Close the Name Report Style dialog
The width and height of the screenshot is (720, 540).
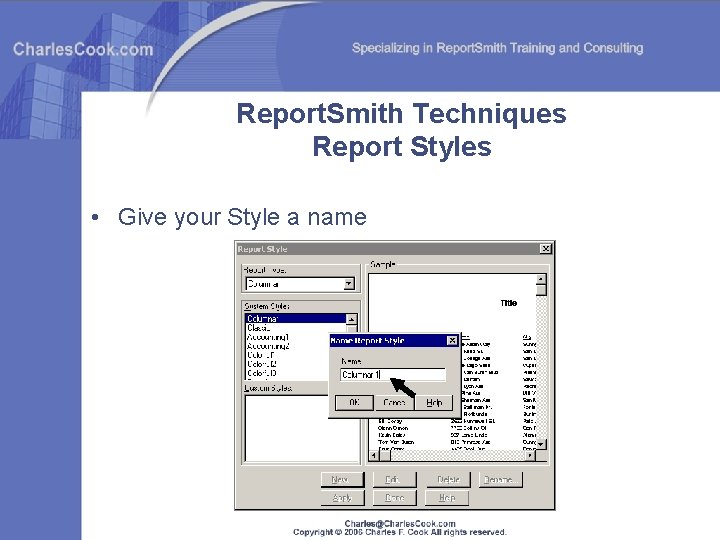(452, 340)
